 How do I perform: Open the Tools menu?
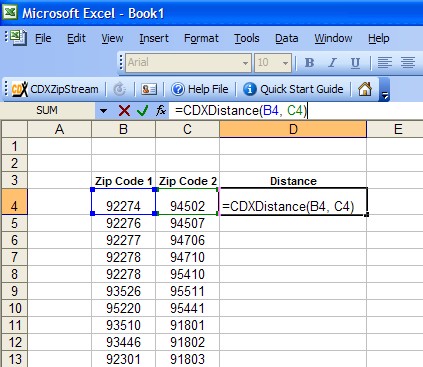(246, 38)
